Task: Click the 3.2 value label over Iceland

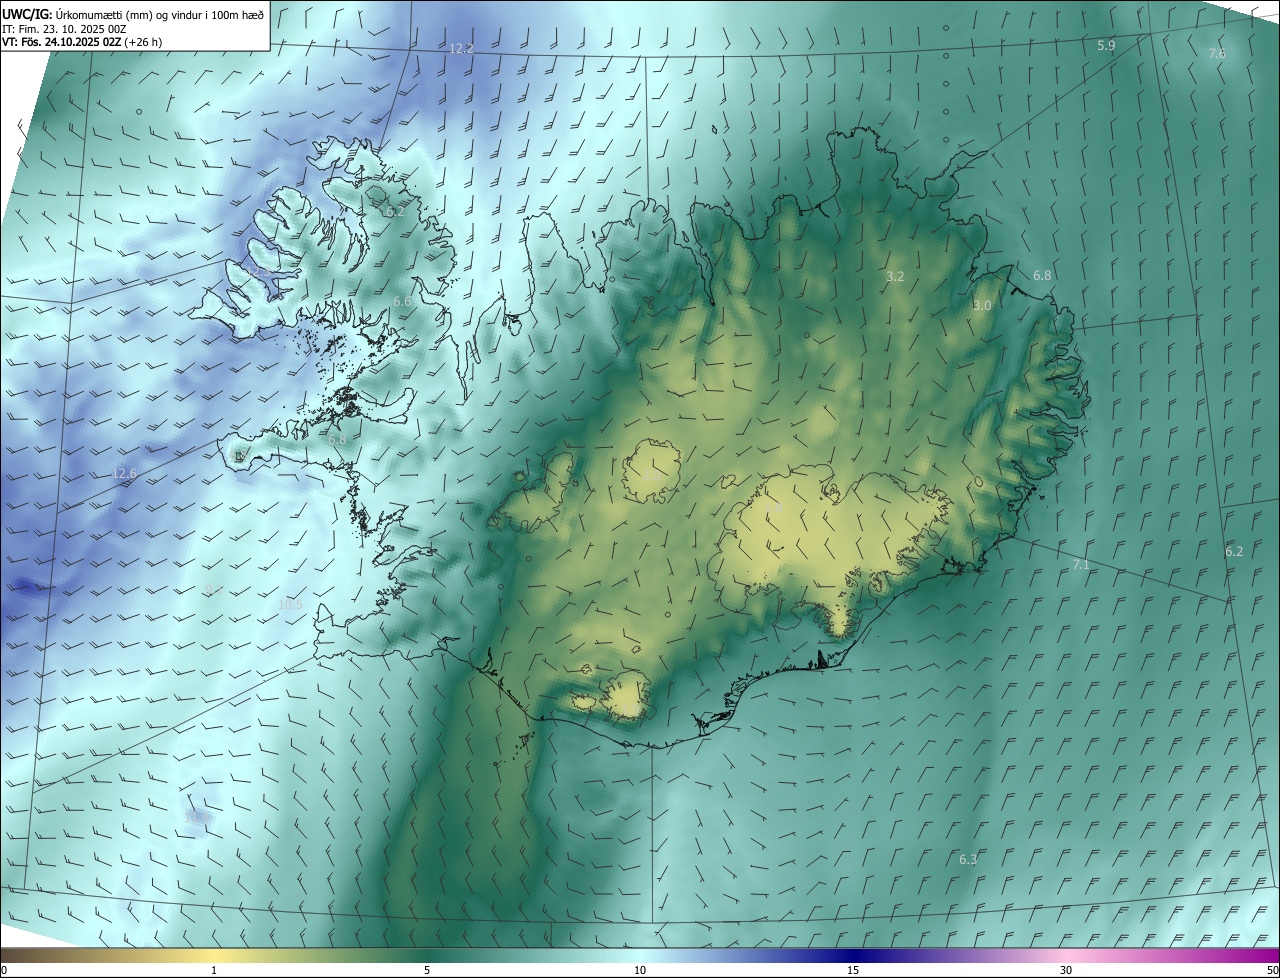Action: pos(895,276)
